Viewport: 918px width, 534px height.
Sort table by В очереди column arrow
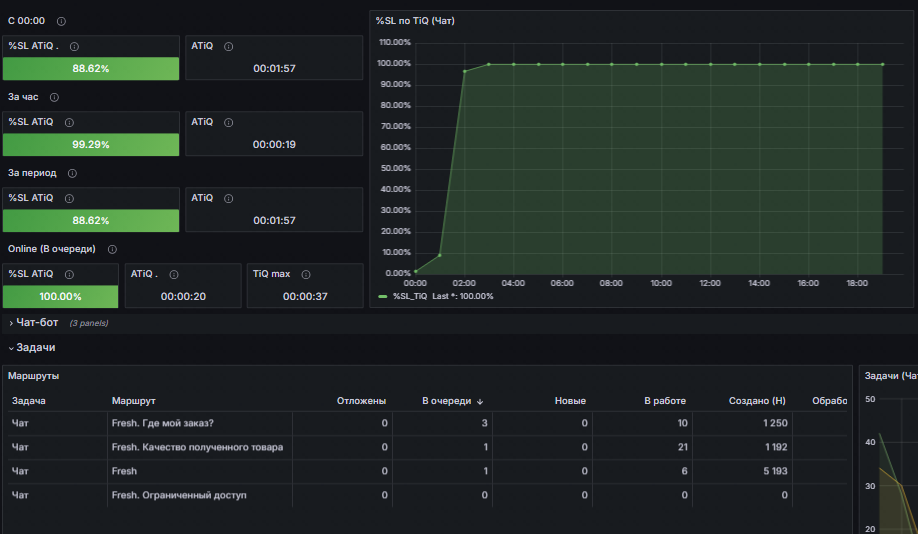click(x=480, y=401)
